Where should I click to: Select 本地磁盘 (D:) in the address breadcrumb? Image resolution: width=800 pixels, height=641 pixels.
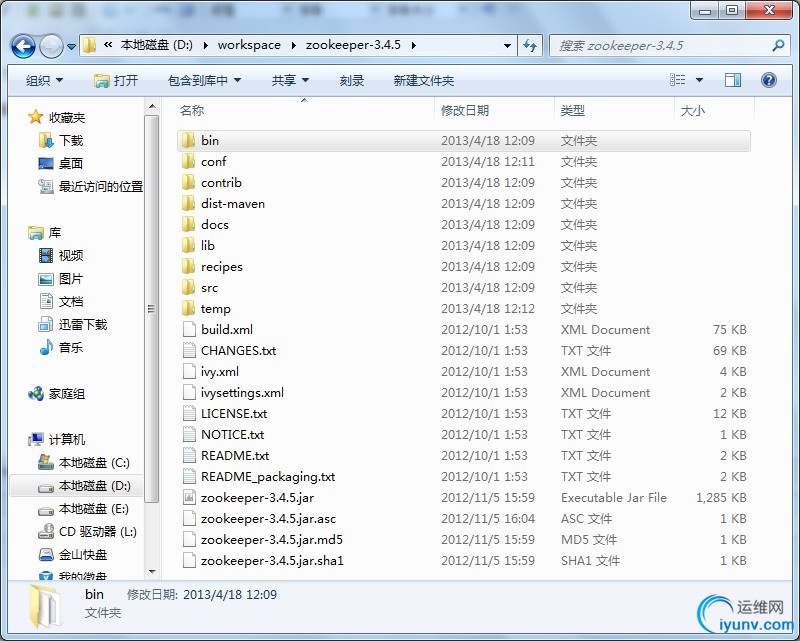[x=157, y=45]
